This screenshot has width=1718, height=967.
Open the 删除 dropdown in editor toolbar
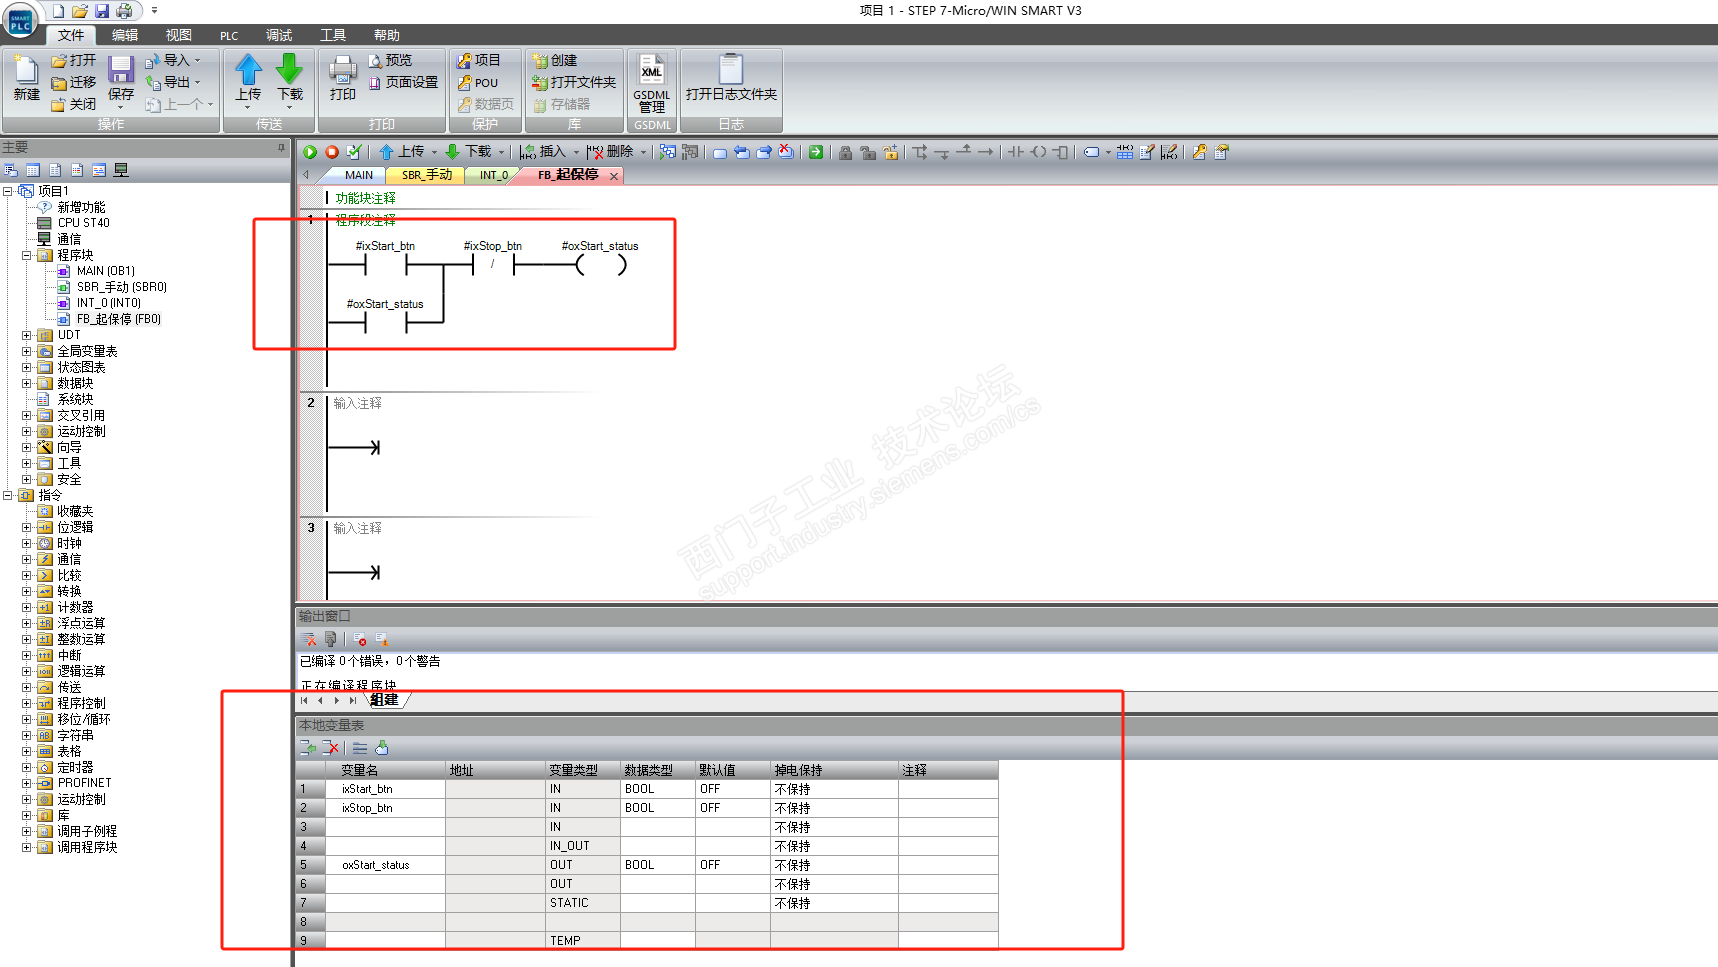coord(643,152)
